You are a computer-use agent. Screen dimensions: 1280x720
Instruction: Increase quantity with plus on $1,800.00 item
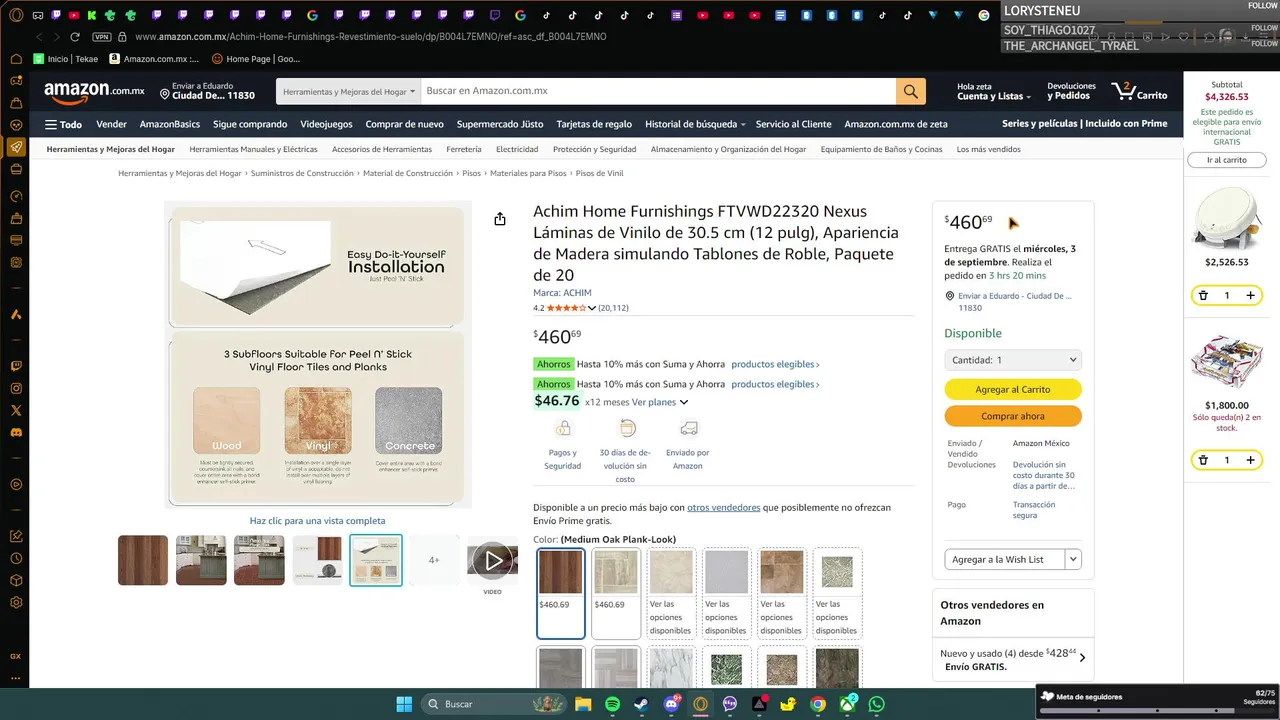[x=1250, y=460]
